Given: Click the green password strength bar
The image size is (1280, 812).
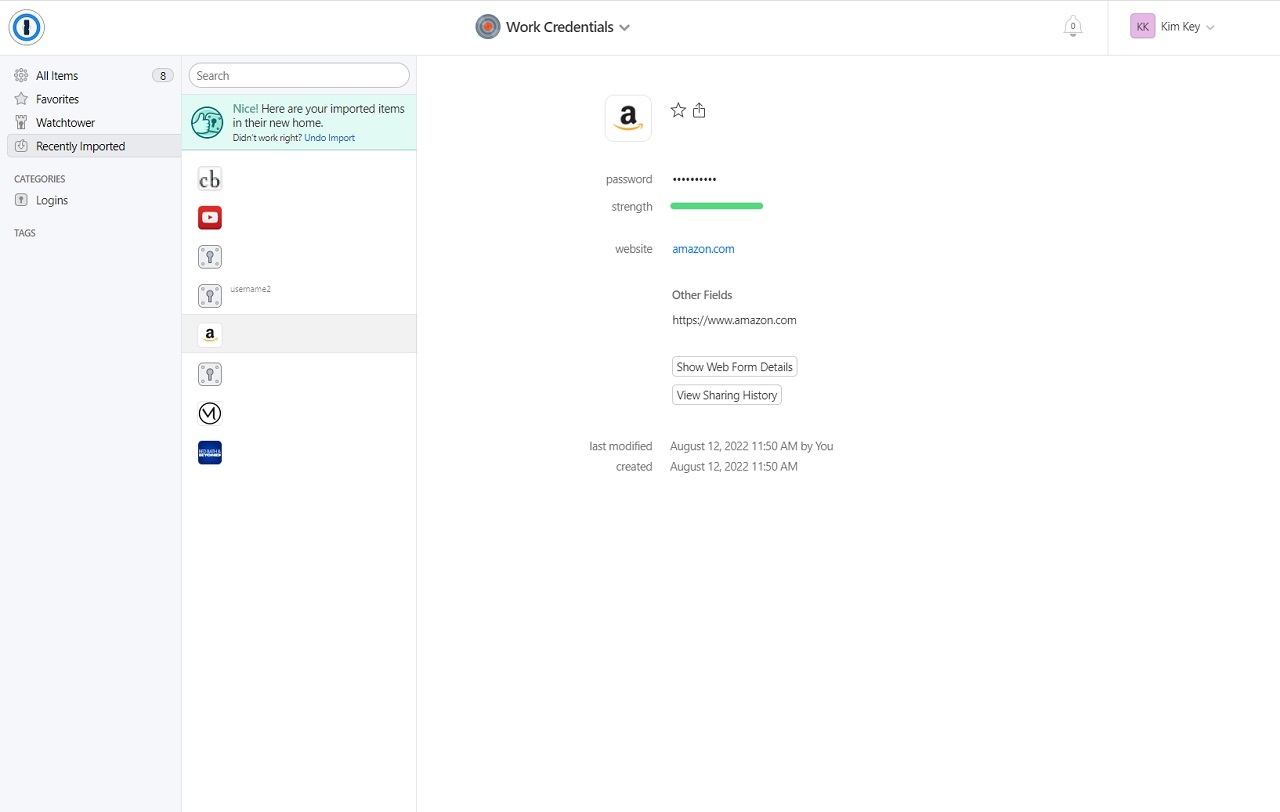Looking at the screenshot, I should [x=716, y=206].
